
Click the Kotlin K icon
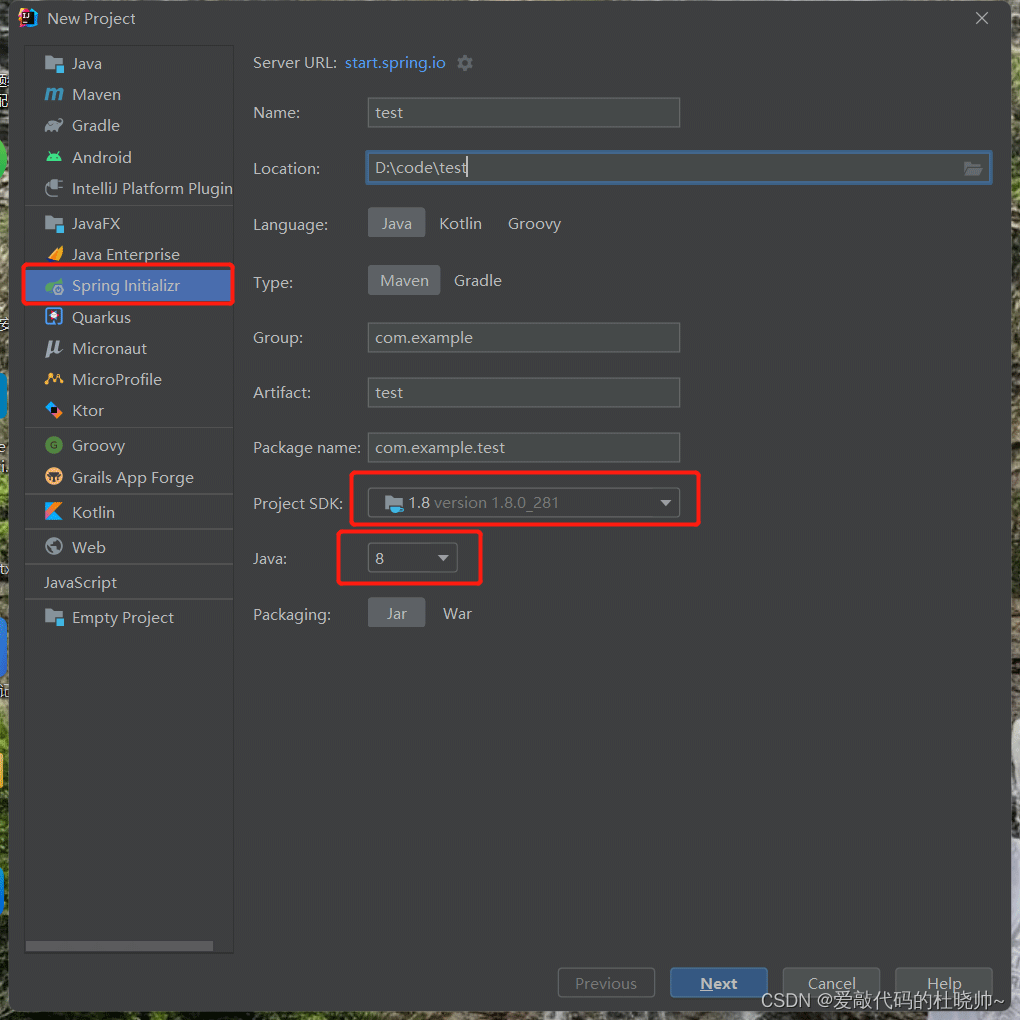(x=54, y=512)
